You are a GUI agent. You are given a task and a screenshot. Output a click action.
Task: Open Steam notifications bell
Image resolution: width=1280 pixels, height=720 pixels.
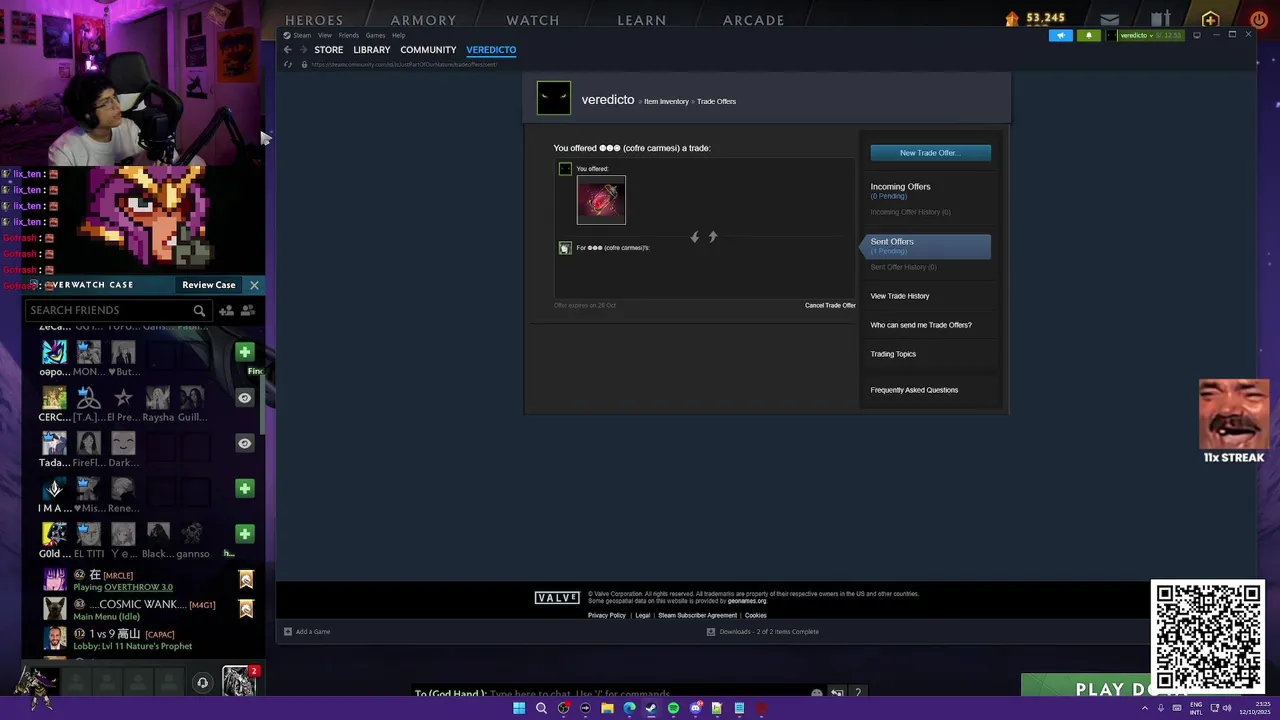[x=1089, y=35]
